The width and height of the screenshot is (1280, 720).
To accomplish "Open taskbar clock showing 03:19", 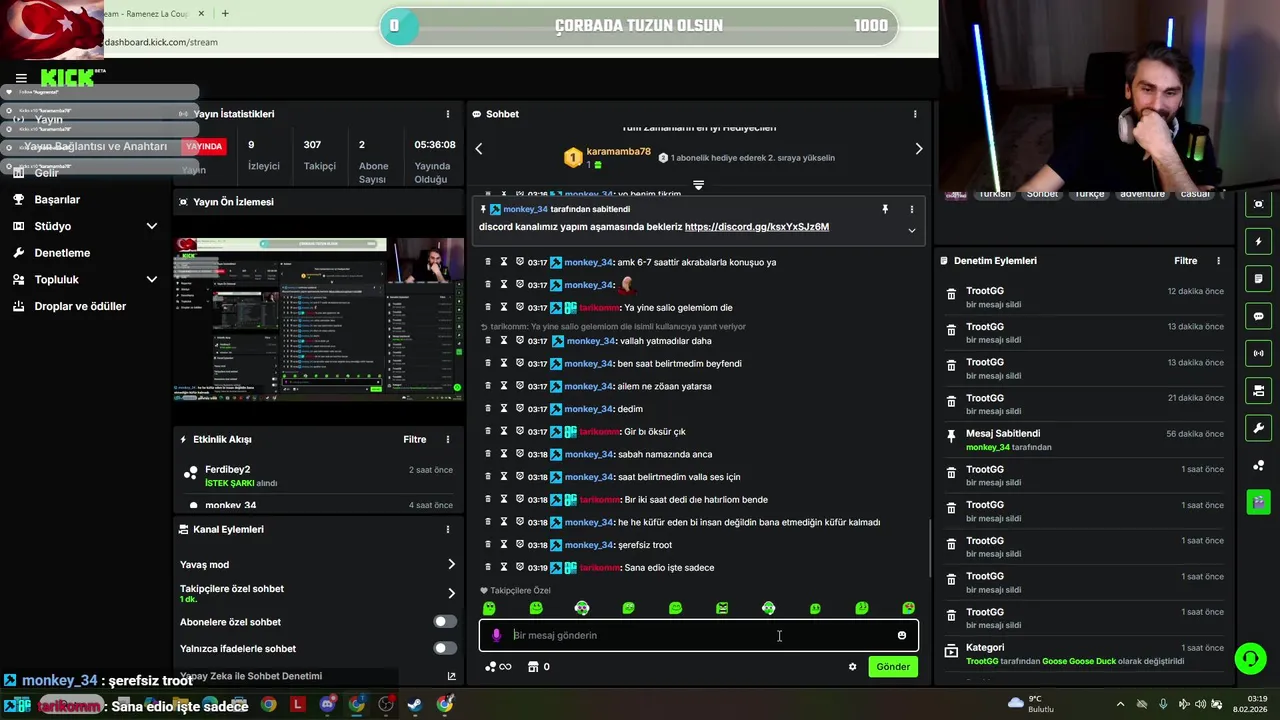I will tap(1249, 704).
